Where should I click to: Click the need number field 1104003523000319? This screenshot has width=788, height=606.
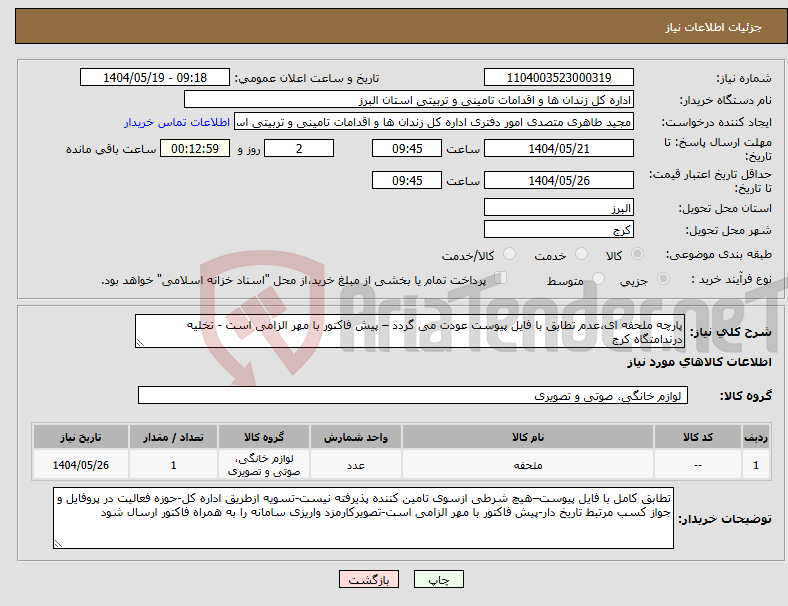coord(558,77)
